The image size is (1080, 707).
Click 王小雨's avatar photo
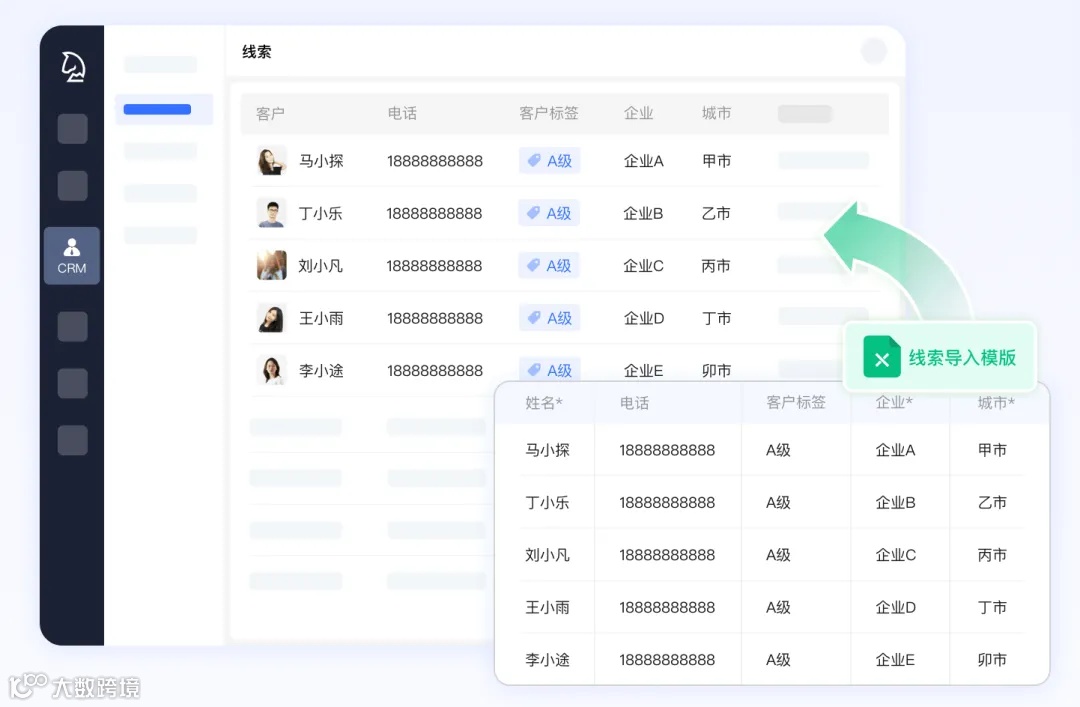(x=271, y=318)
